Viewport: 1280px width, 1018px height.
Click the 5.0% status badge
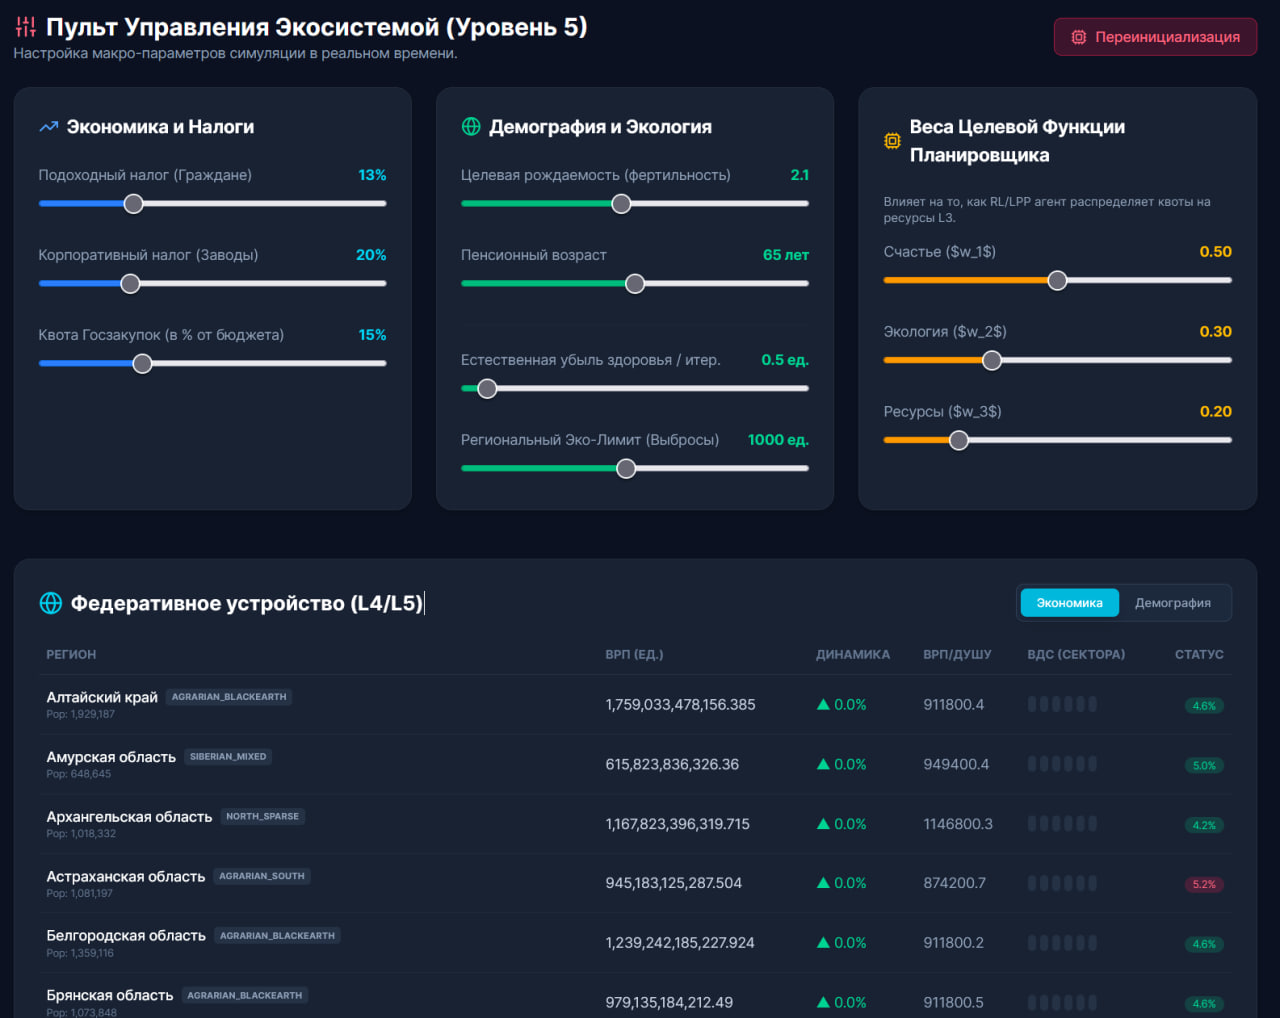tap(1204, 766)
